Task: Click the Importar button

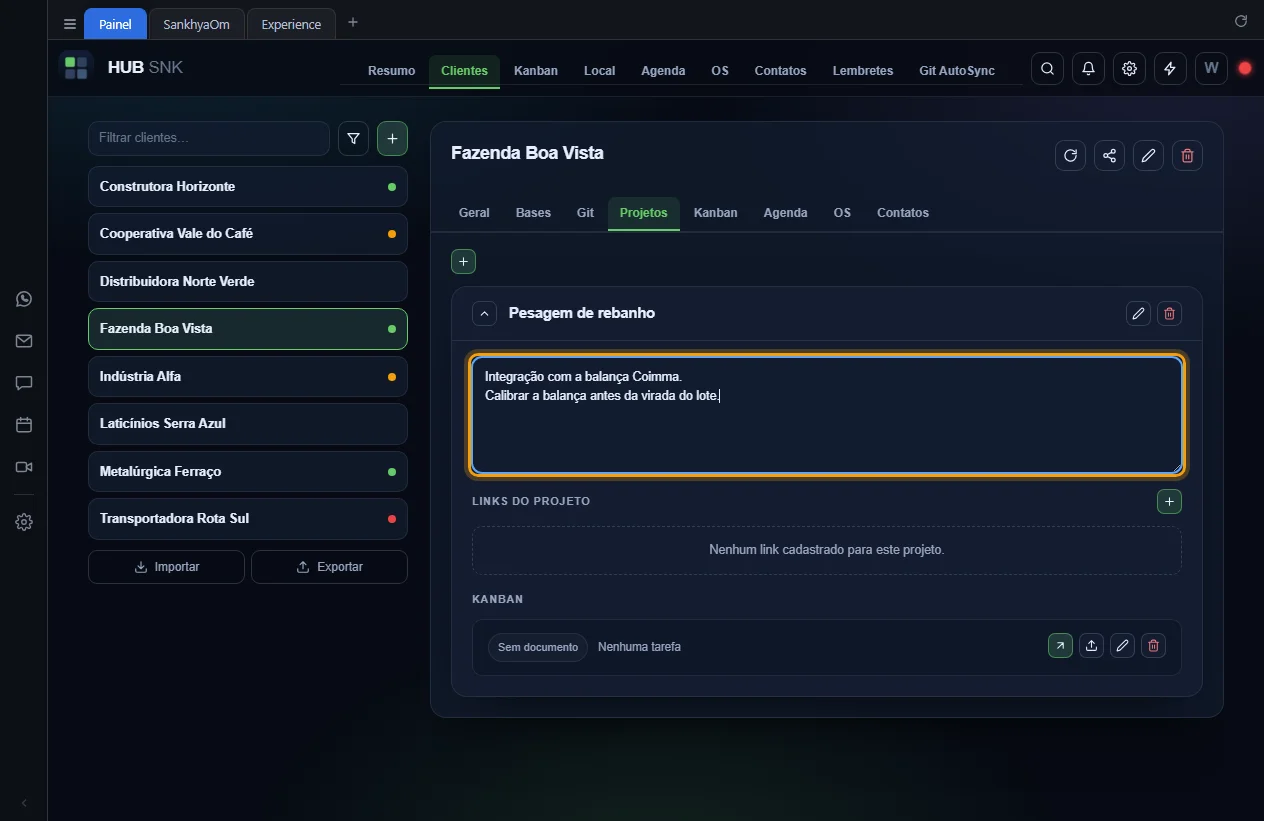Action: tap(166, 567)
